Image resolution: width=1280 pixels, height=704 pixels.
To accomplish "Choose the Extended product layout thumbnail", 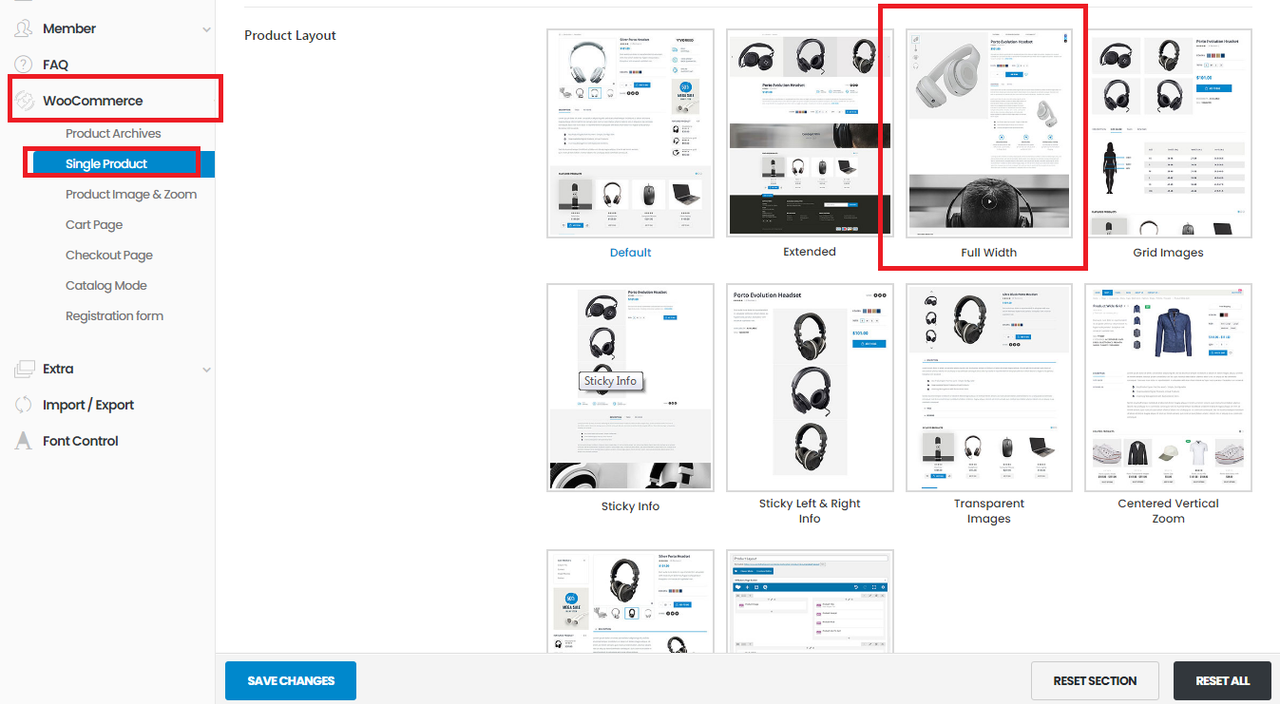I will click(809, 133).
